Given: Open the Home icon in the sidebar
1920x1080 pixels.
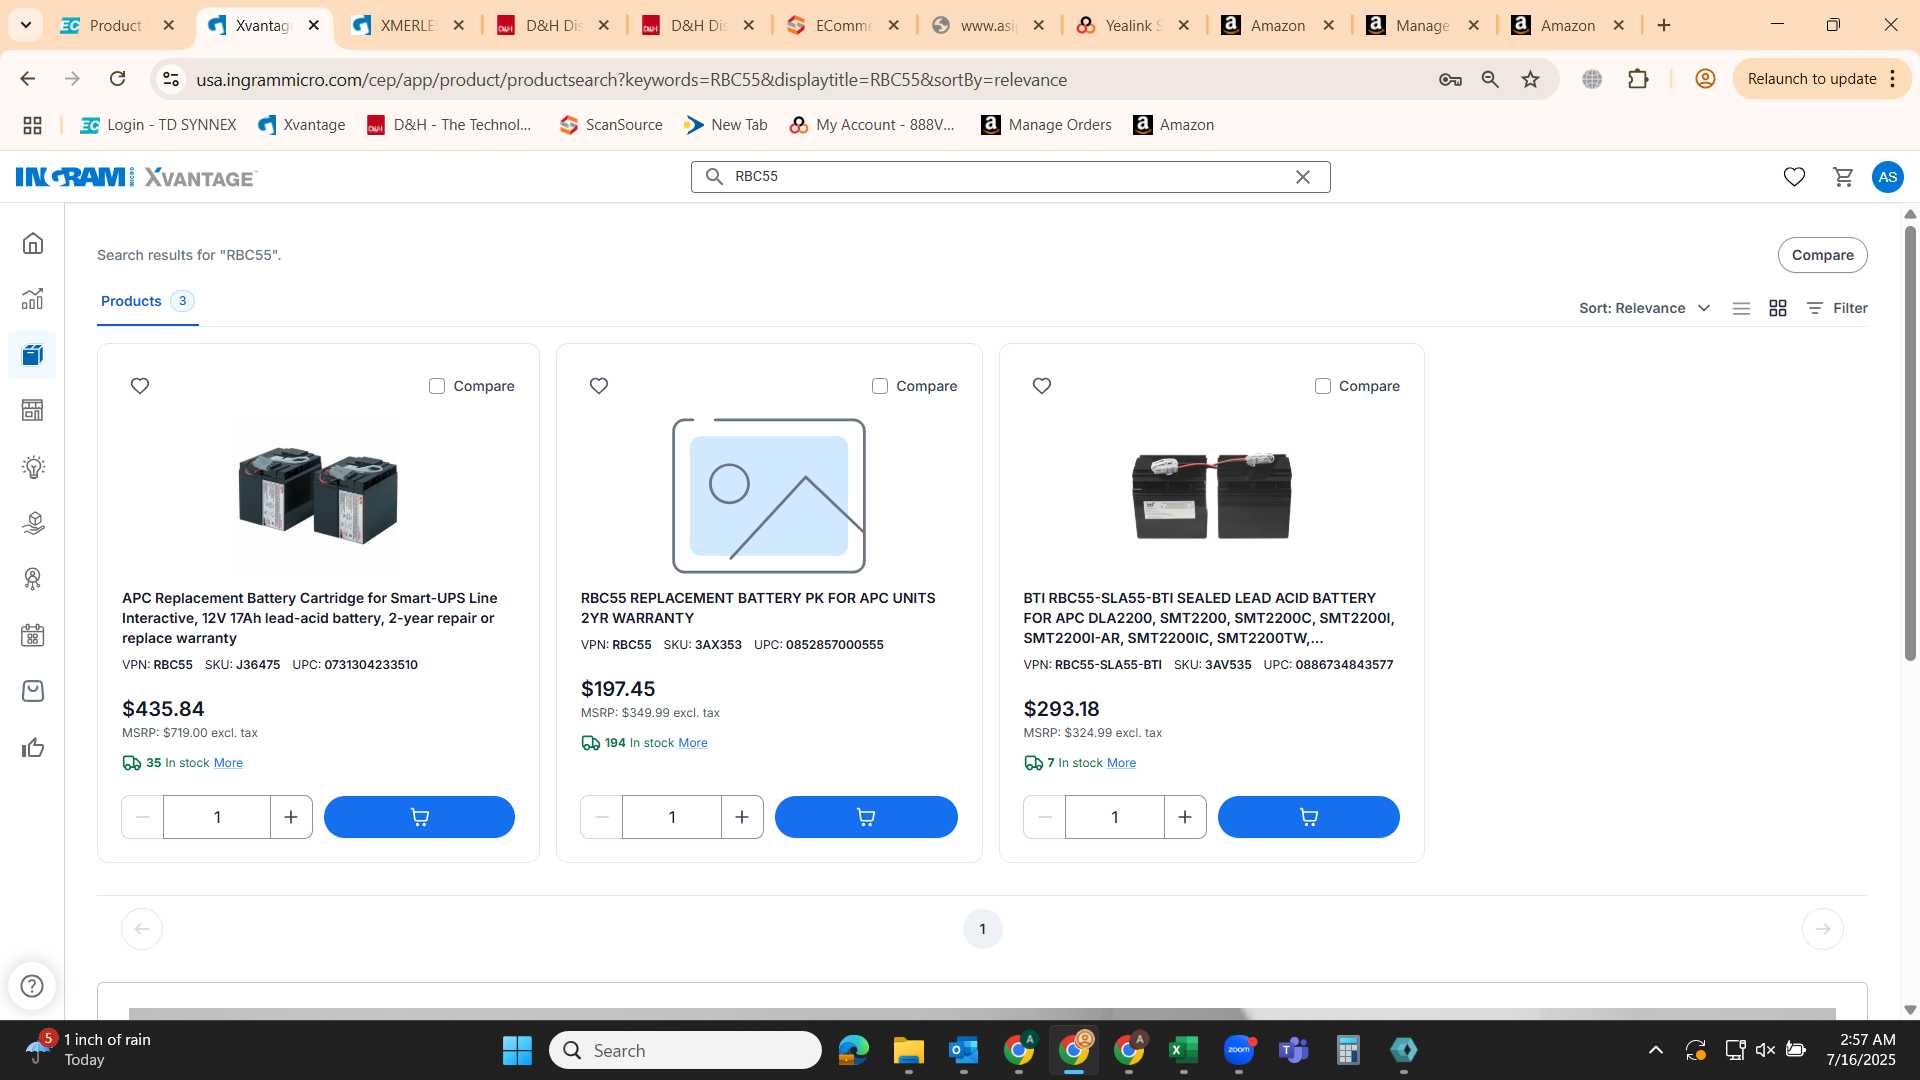Looking at the screenshot, I should (33, 243).
